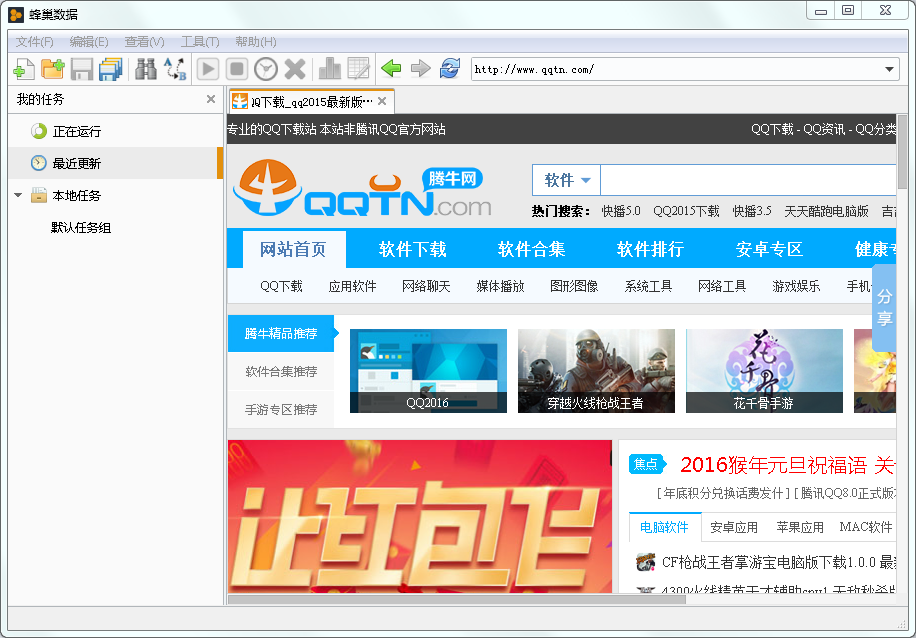The height and width of the screenshot is (638, 916).
Task: Click the save all disks icon
Action: [110, 69]
